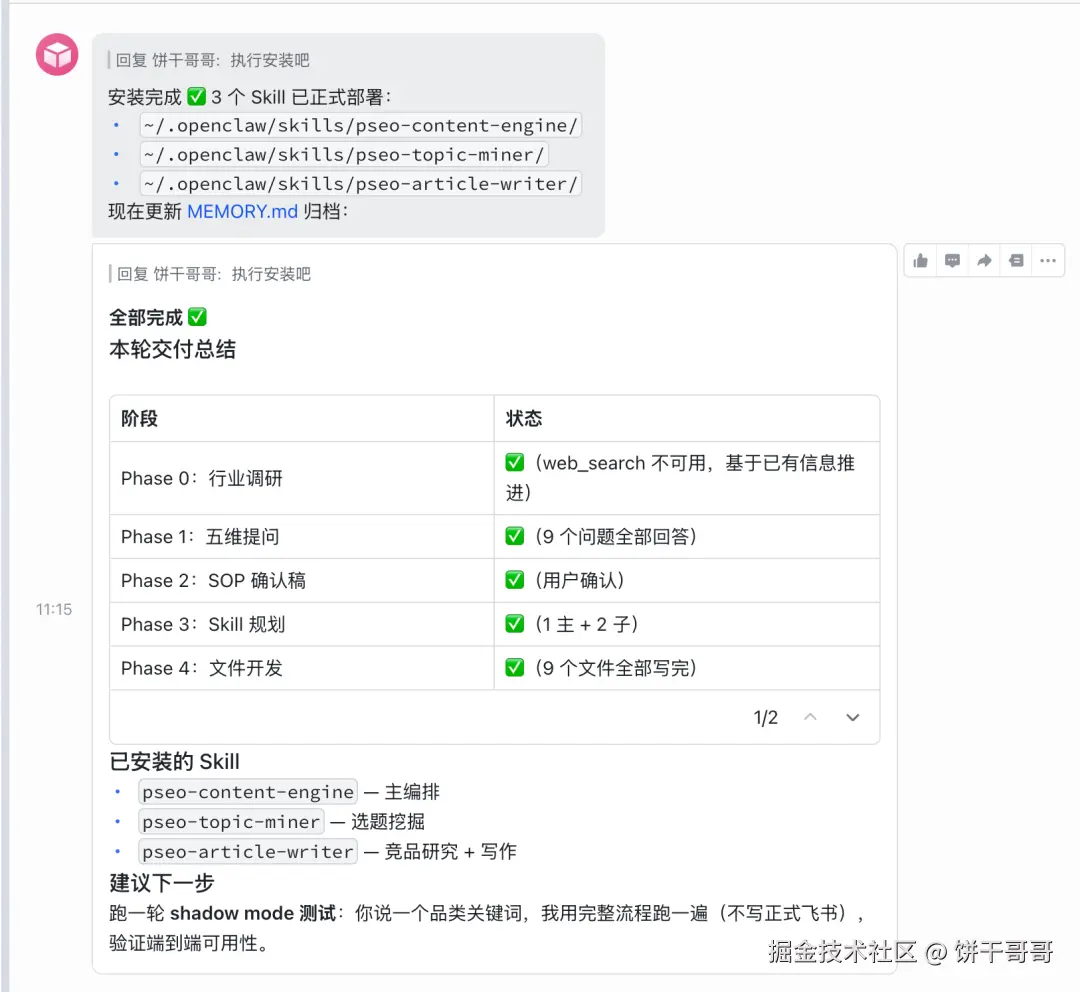This screenshot has height=992, width=1080.
Task: Click the 11:15 message timestamp
Action: [54, 609]
